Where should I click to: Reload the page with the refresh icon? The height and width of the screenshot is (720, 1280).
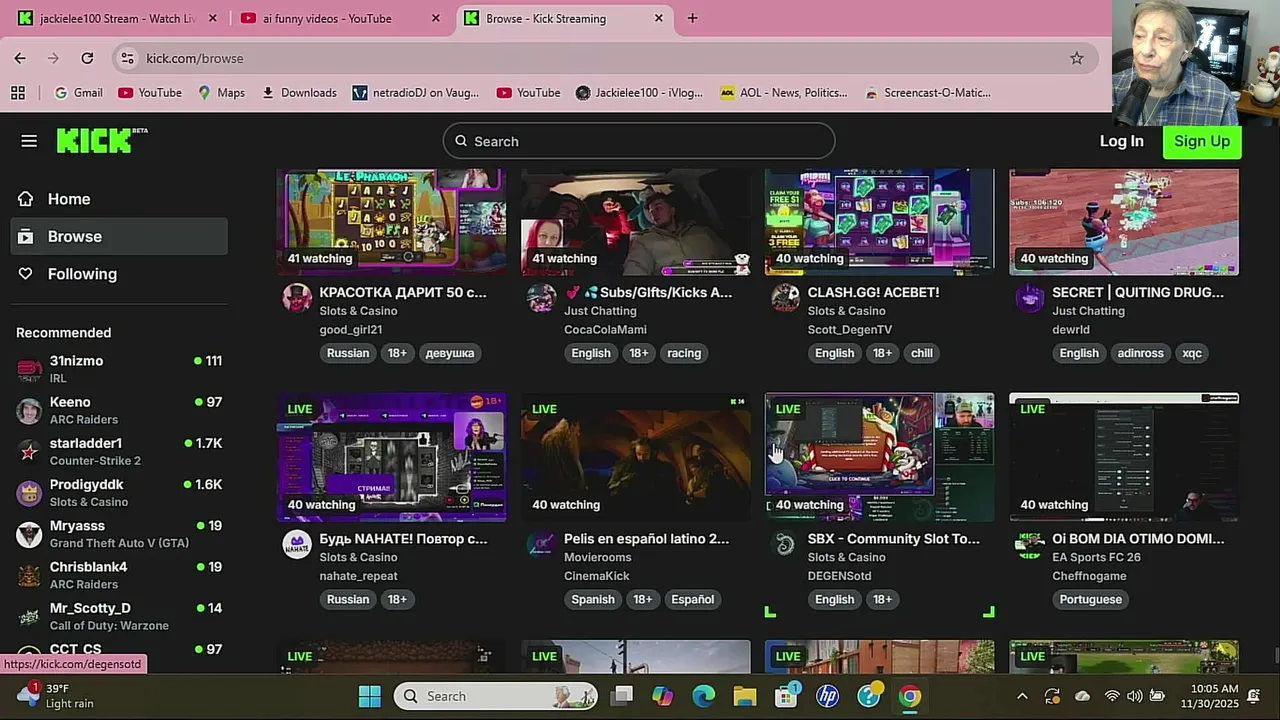coord(87,58)
